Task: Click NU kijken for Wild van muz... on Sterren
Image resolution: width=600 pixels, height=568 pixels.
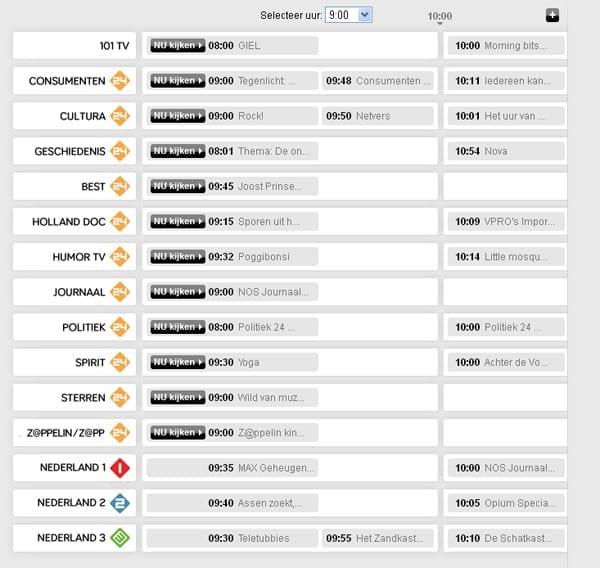Action: pyautogui.click(x=178, y=398)
